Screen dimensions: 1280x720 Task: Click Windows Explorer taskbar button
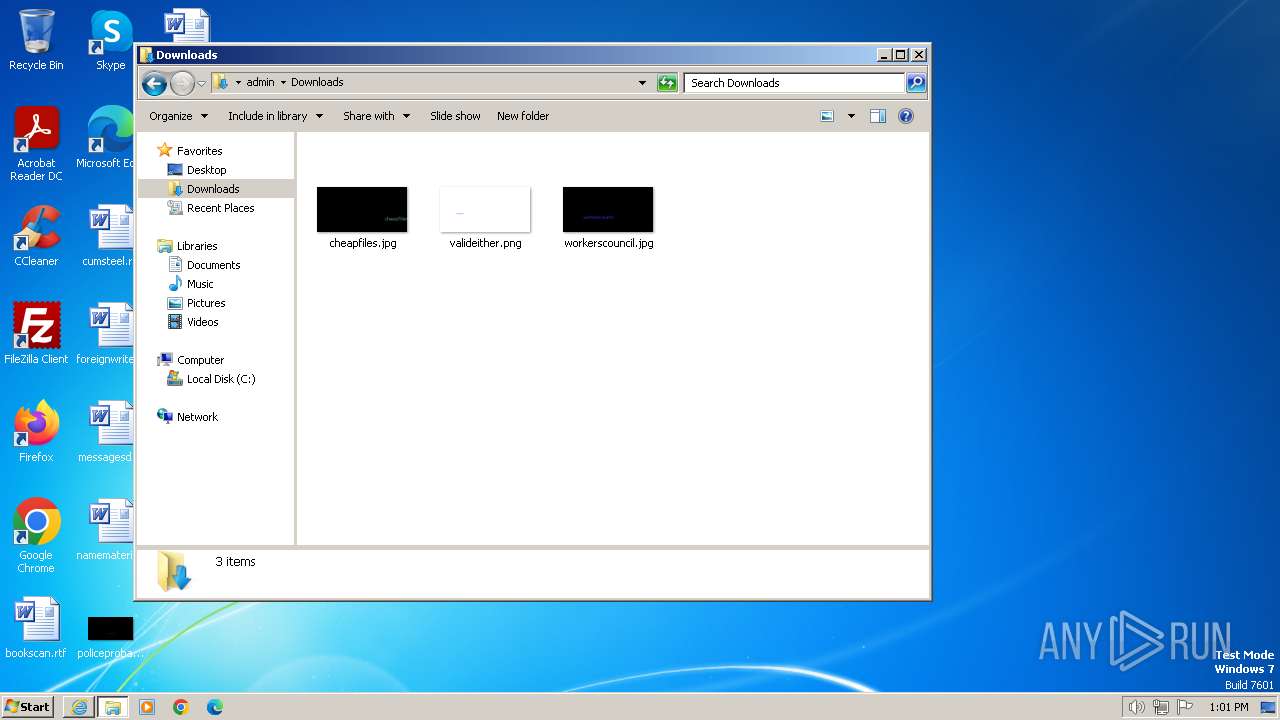113,707
